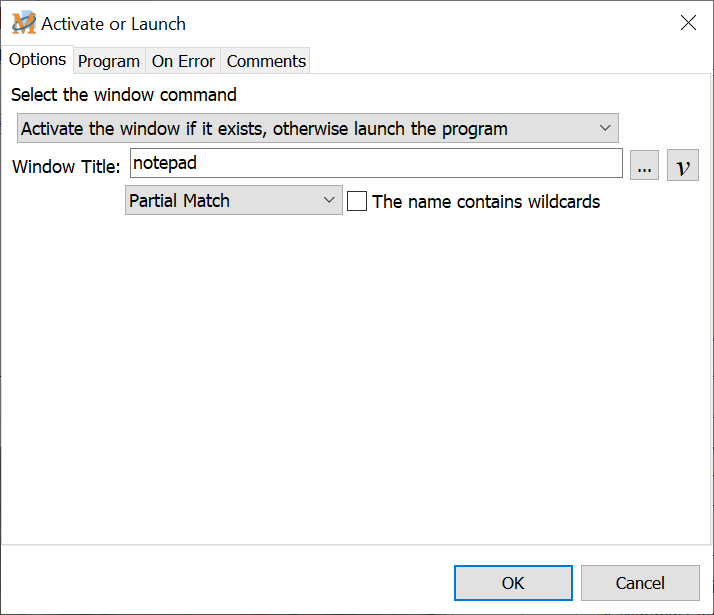The width and height of the screenshot is (714, 615).
Task: Cancel the dialog
Action: (x=640, y=583)
